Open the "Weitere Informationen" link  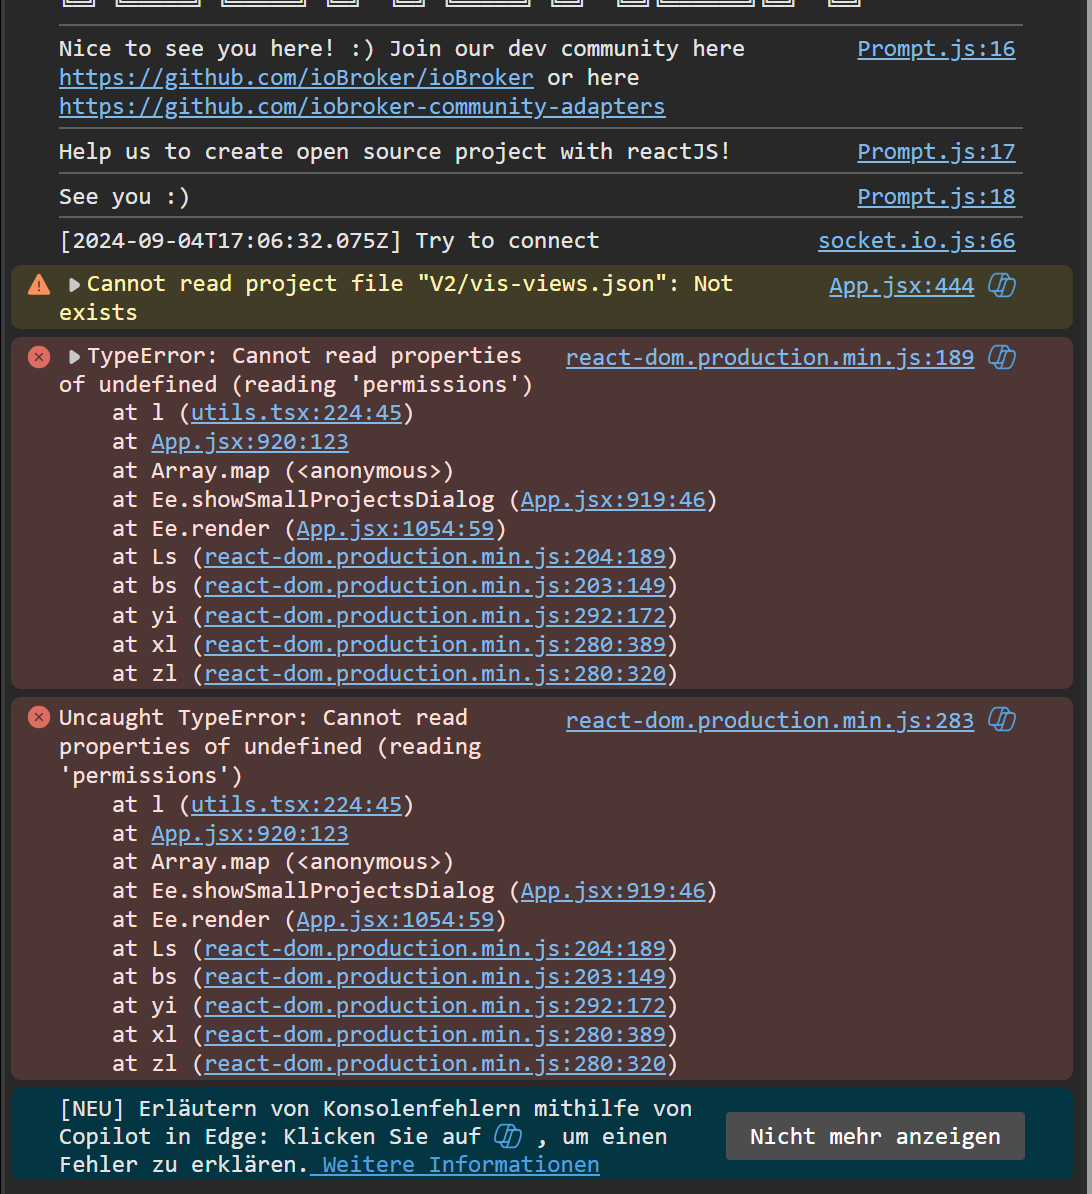[x=460, y=1164]
